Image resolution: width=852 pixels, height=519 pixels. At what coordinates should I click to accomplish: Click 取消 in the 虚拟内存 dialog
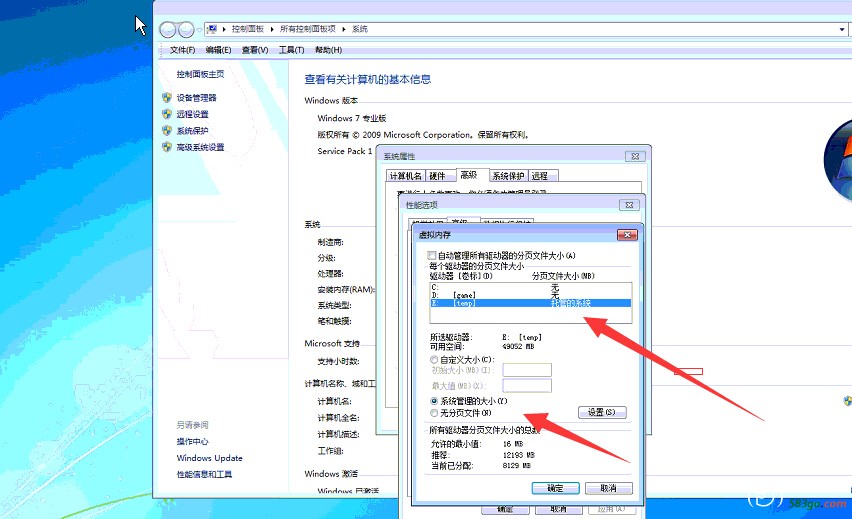(x=609, y=488)
